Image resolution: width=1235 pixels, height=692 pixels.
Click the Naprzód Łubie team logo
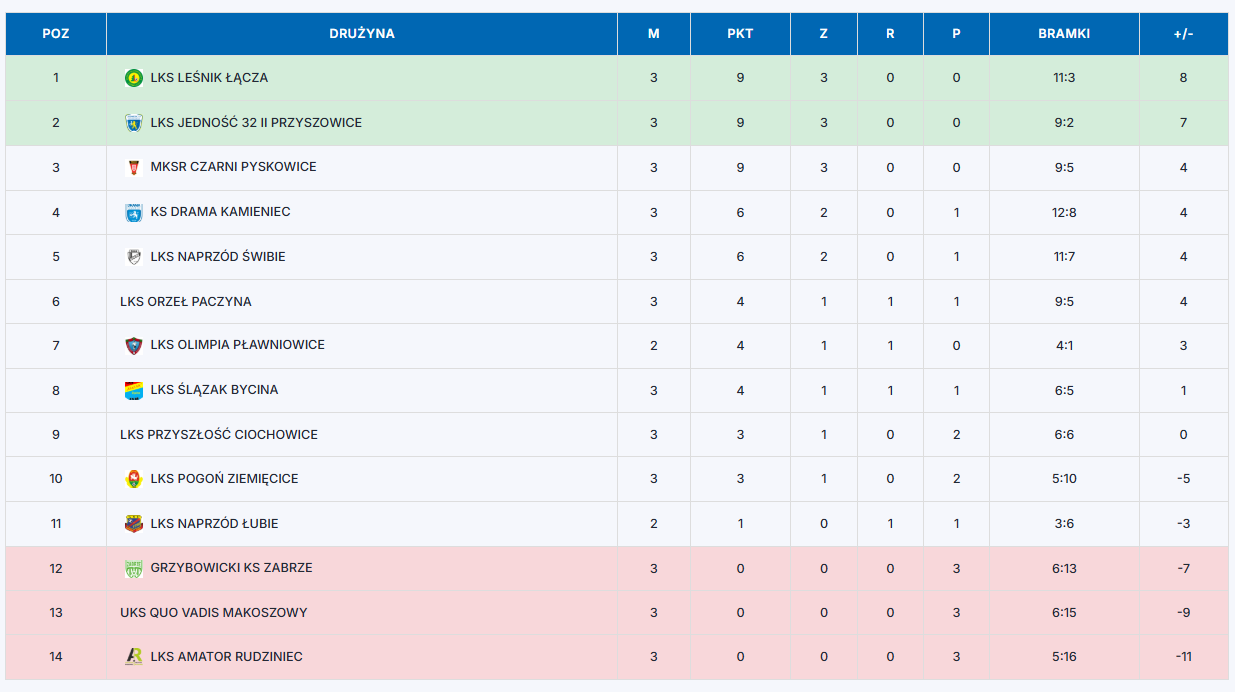[133, 524]
